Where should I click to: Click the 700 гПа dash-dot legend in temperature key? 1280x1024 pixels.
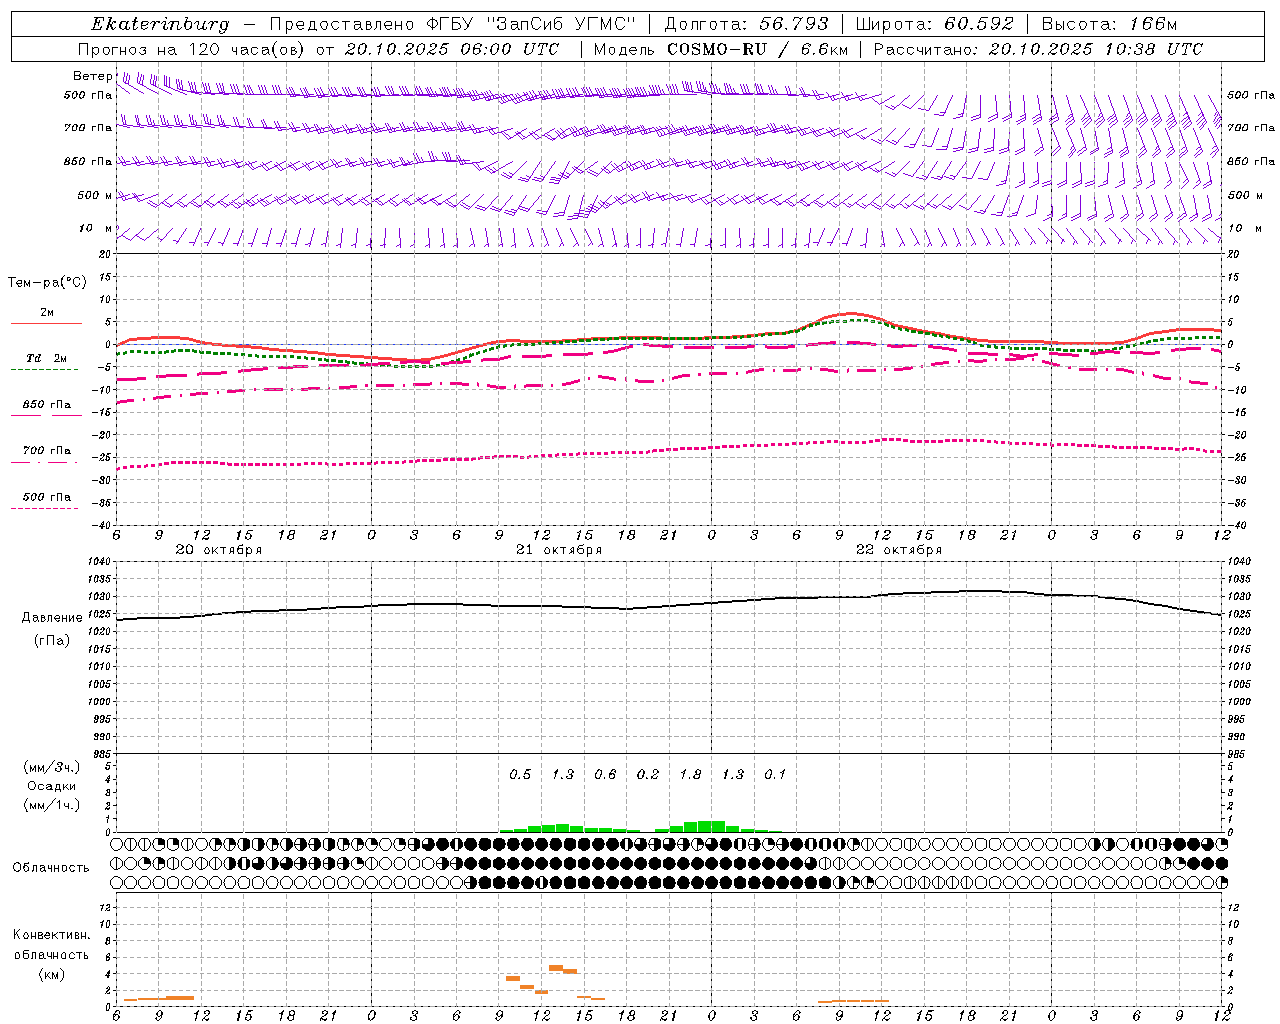[44, 462]
